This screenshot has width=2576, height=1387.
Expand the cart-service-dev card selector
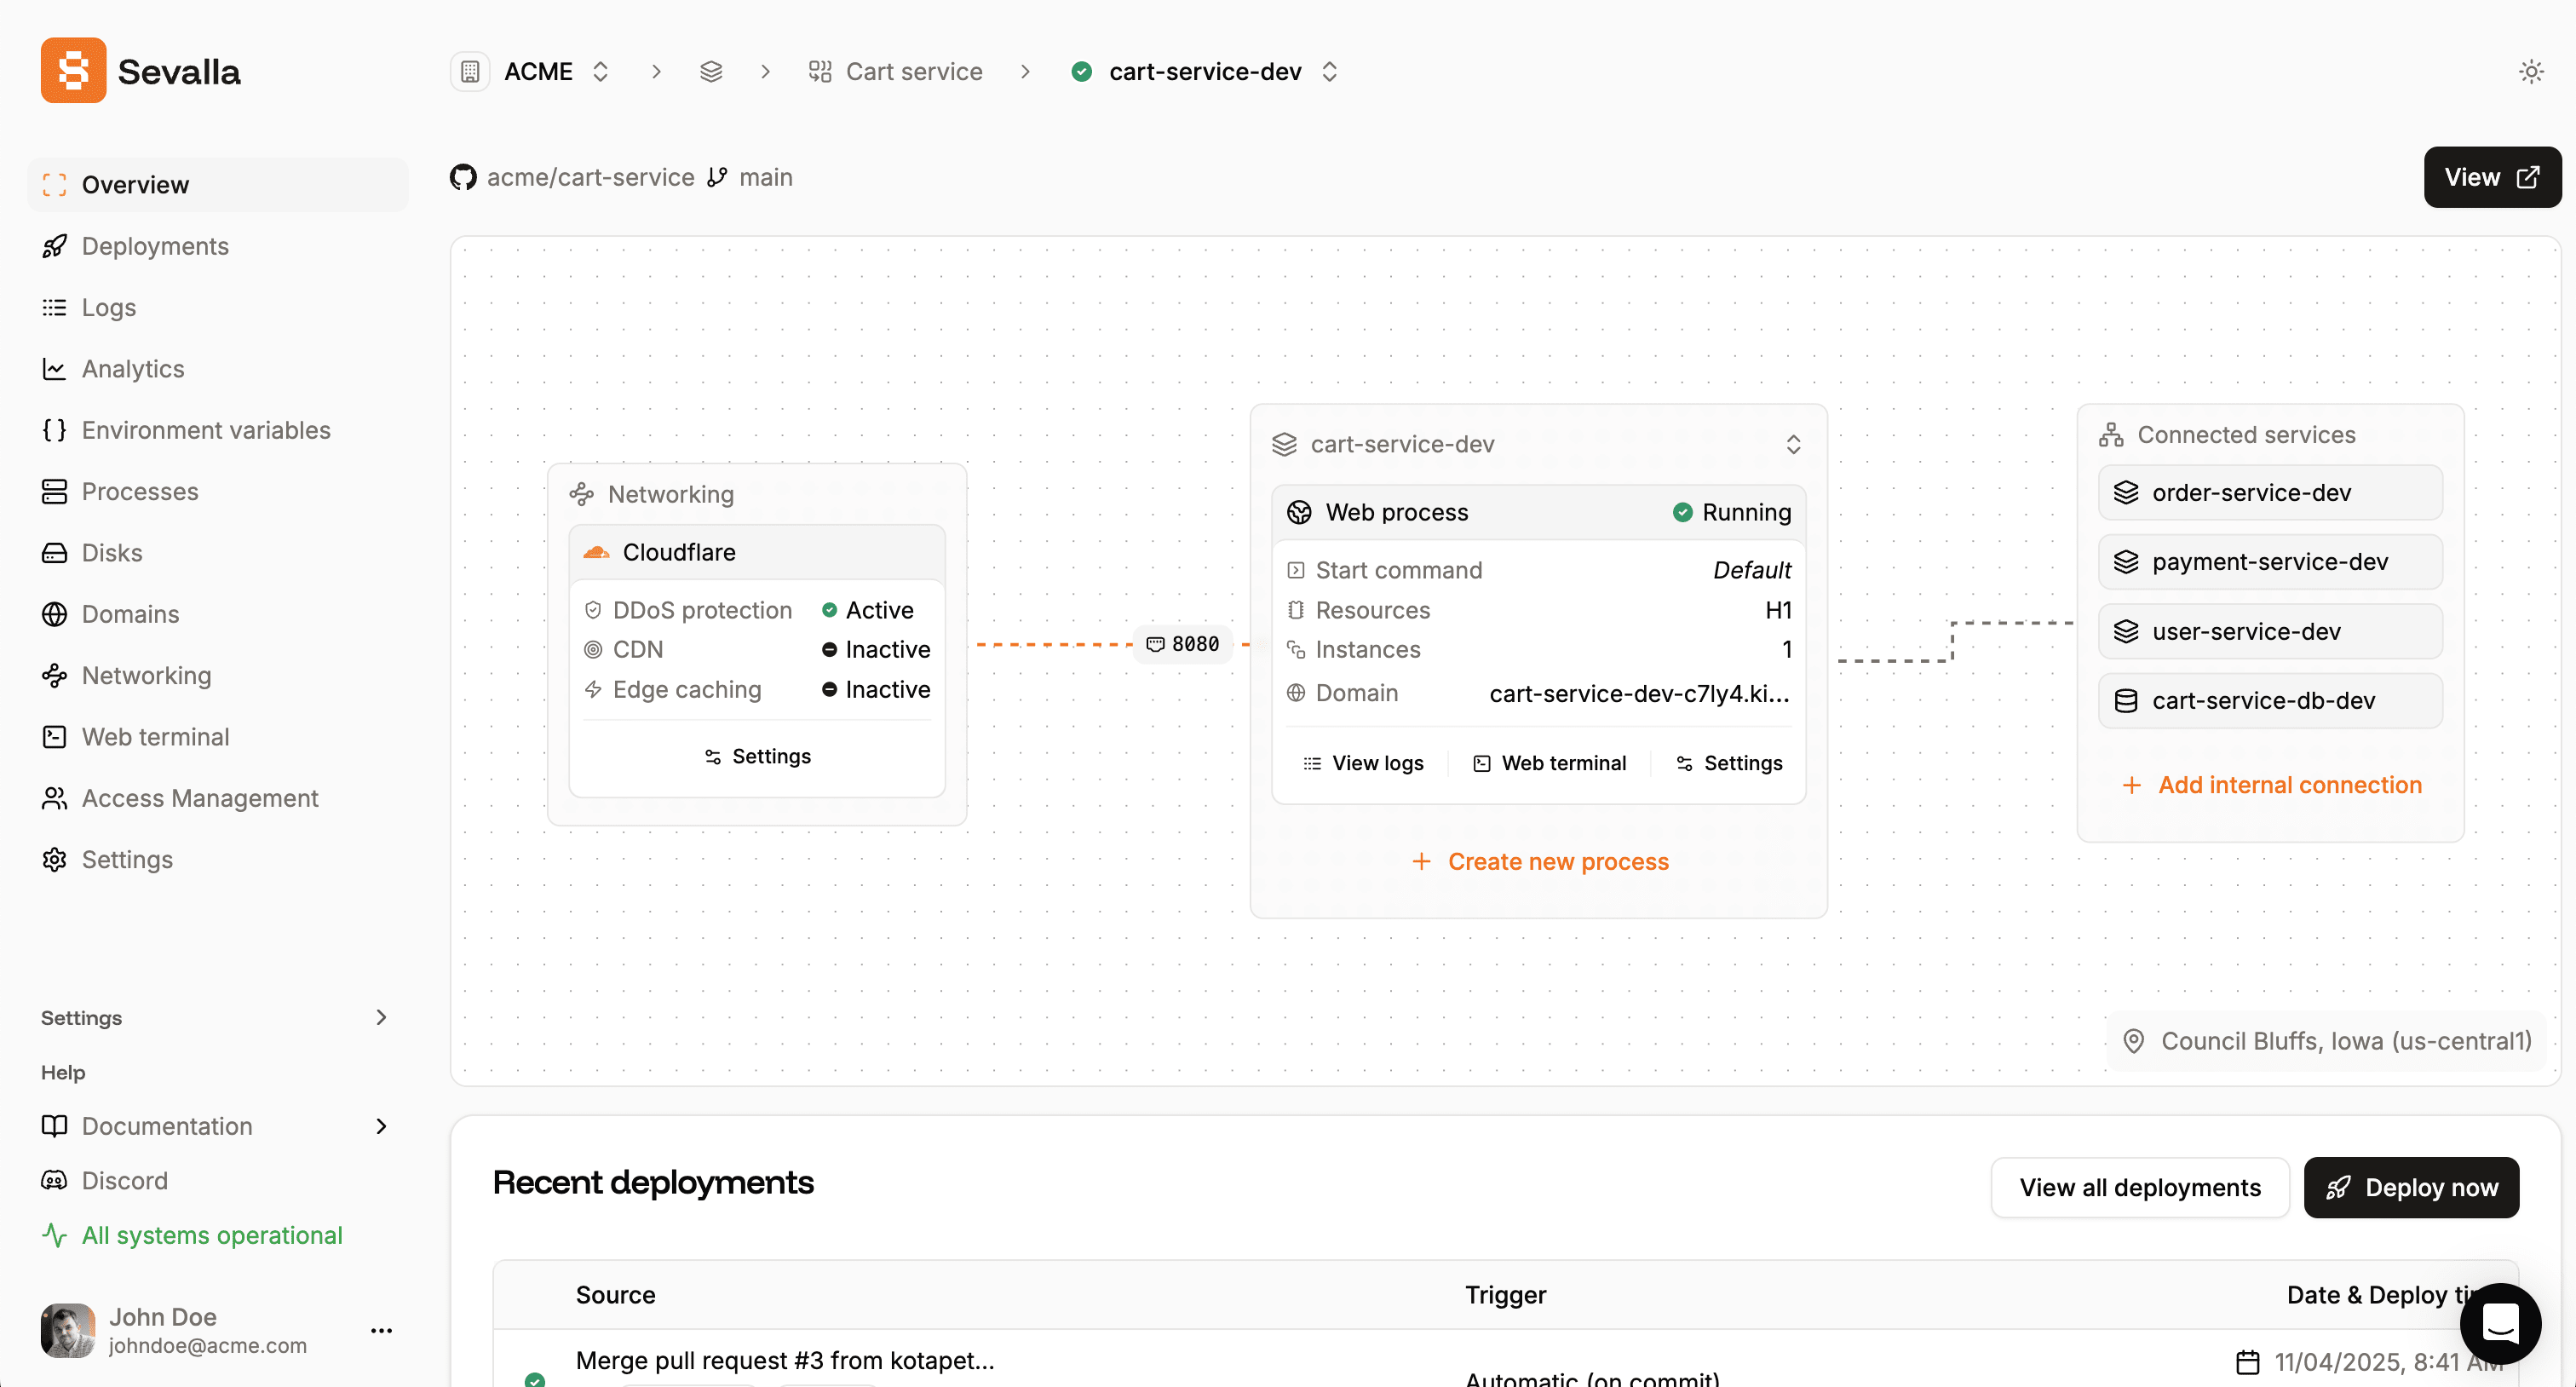click(x=1793, y=444)
